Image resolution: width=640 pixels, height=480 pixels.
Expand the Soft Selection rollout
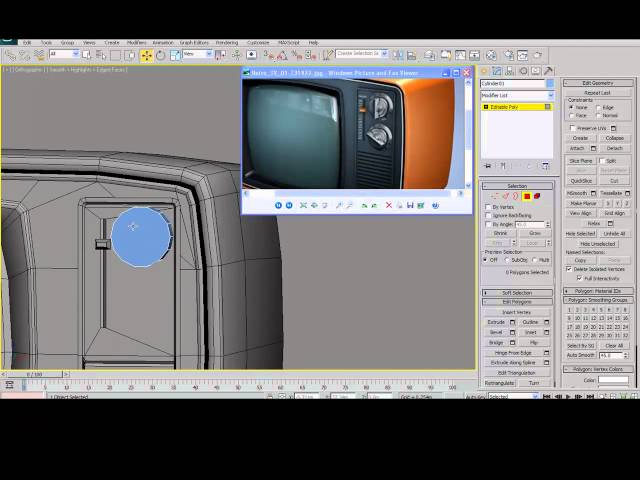(x=517, y=293)
